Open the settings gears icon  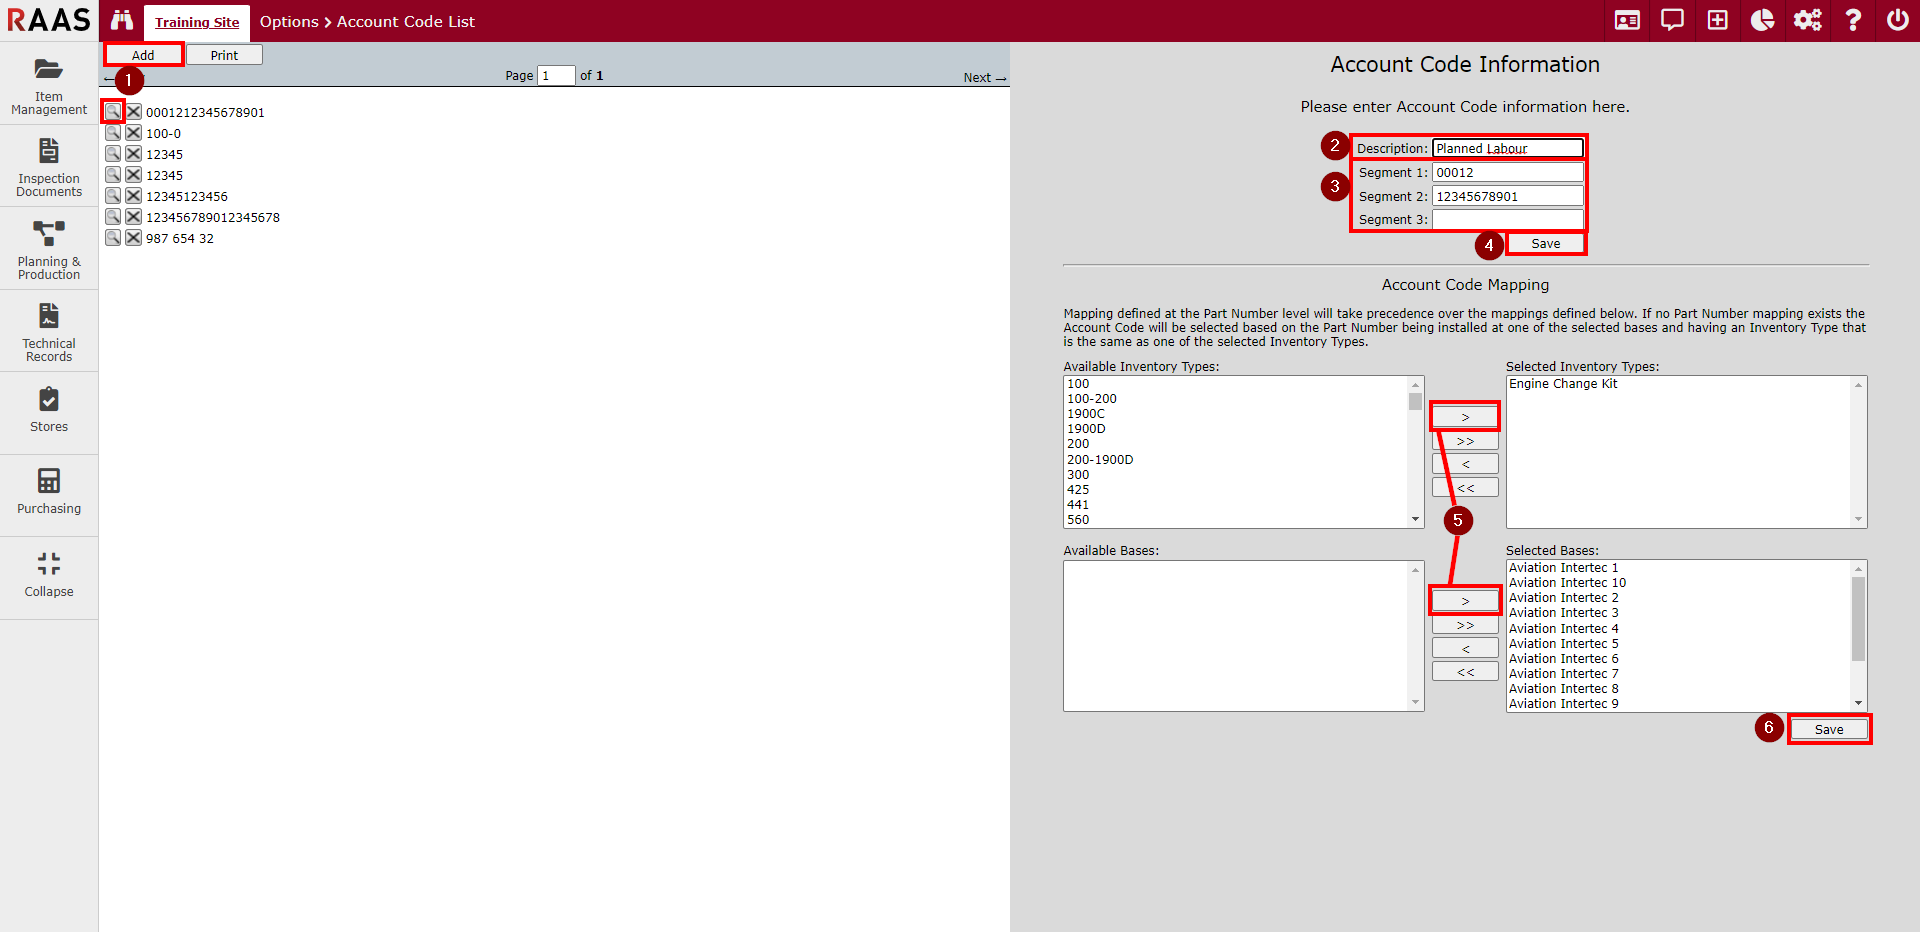(1807, 20)
